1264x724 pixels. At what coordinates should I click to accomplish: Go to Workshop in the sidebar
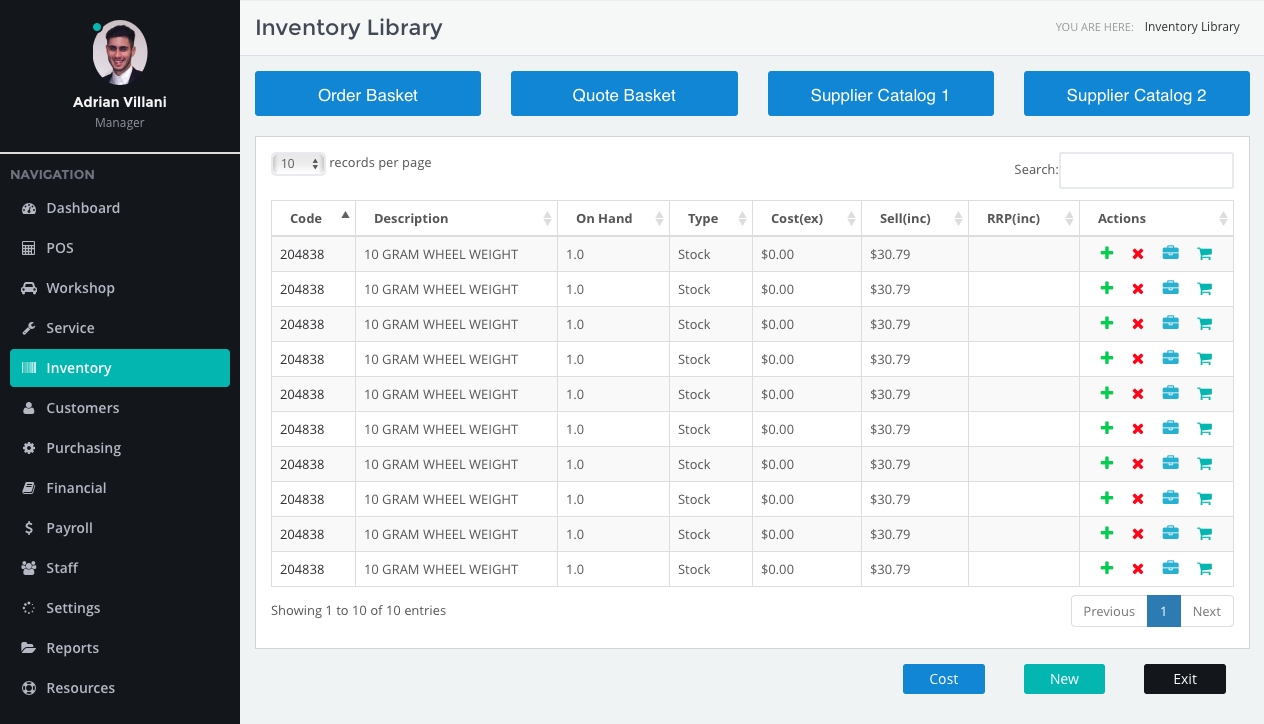(80, 288)
